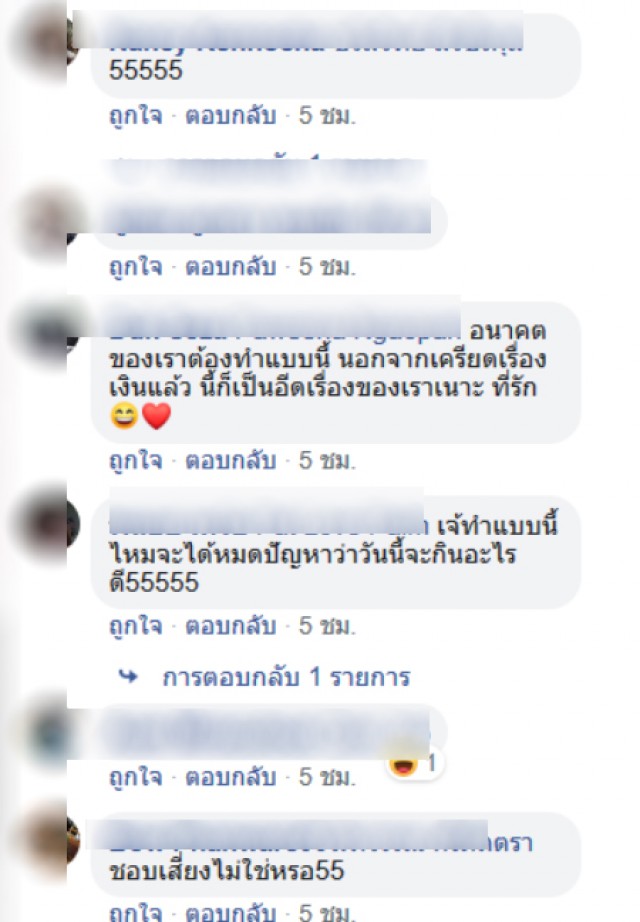Click the Haha reaction icon on the blurred comment
The image size is (640, 922).
click(404, 765)
